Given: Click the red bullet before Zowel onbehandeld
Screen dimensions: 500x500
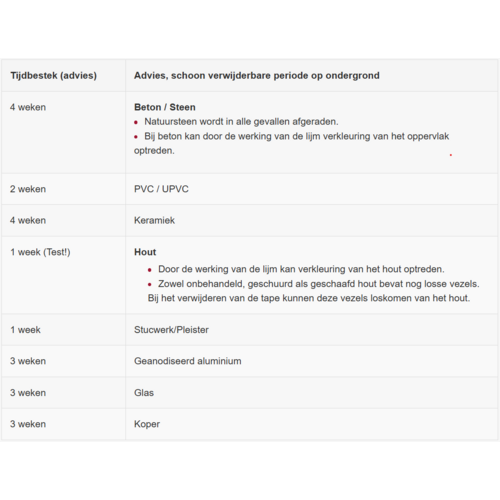Looking at the screenshot, I should coord(150,284).
